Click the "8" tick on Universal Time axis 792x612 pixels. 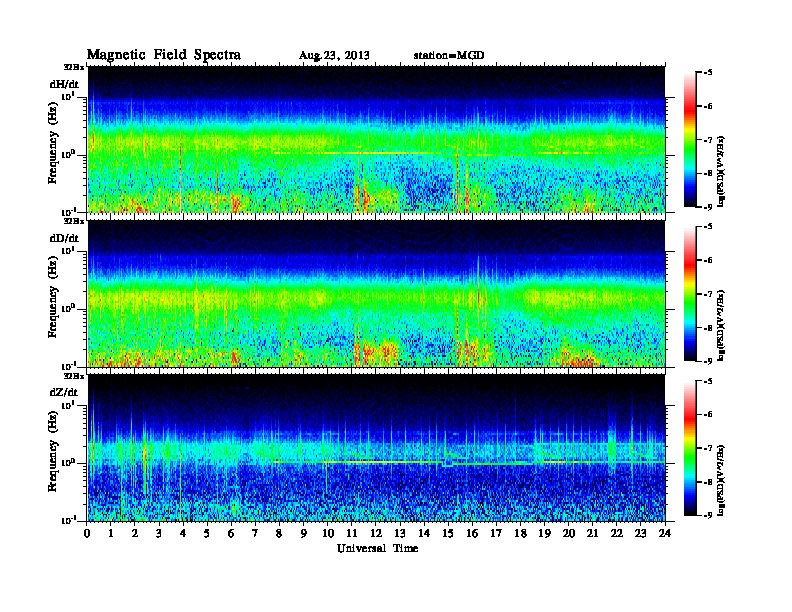coord(279,534)
